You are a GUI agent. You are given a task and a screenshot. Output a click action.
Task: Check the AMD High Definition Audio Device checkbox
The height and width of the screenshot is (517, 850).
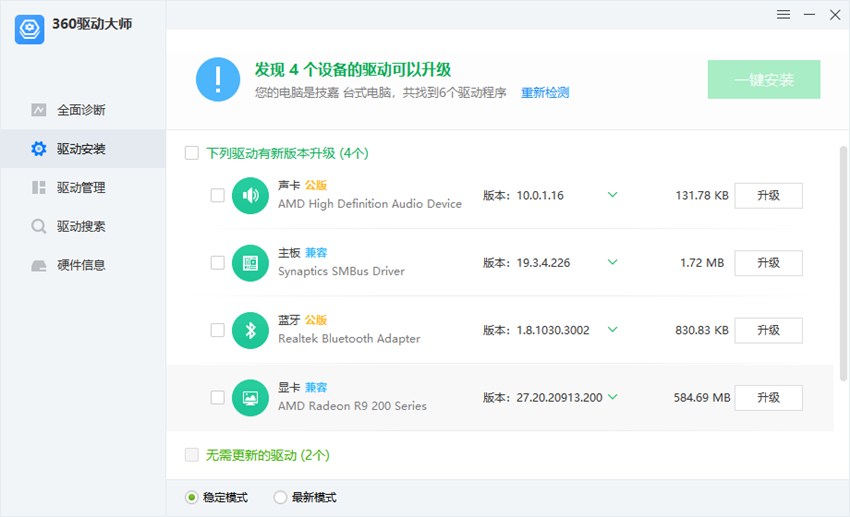click(217, 195)
